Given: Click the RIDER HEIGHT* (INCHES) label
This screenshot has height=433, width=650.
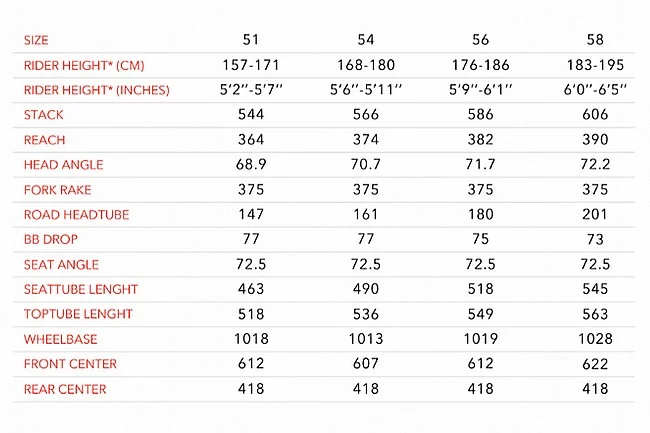Looking at the screenshot, I should pos(89,91).
